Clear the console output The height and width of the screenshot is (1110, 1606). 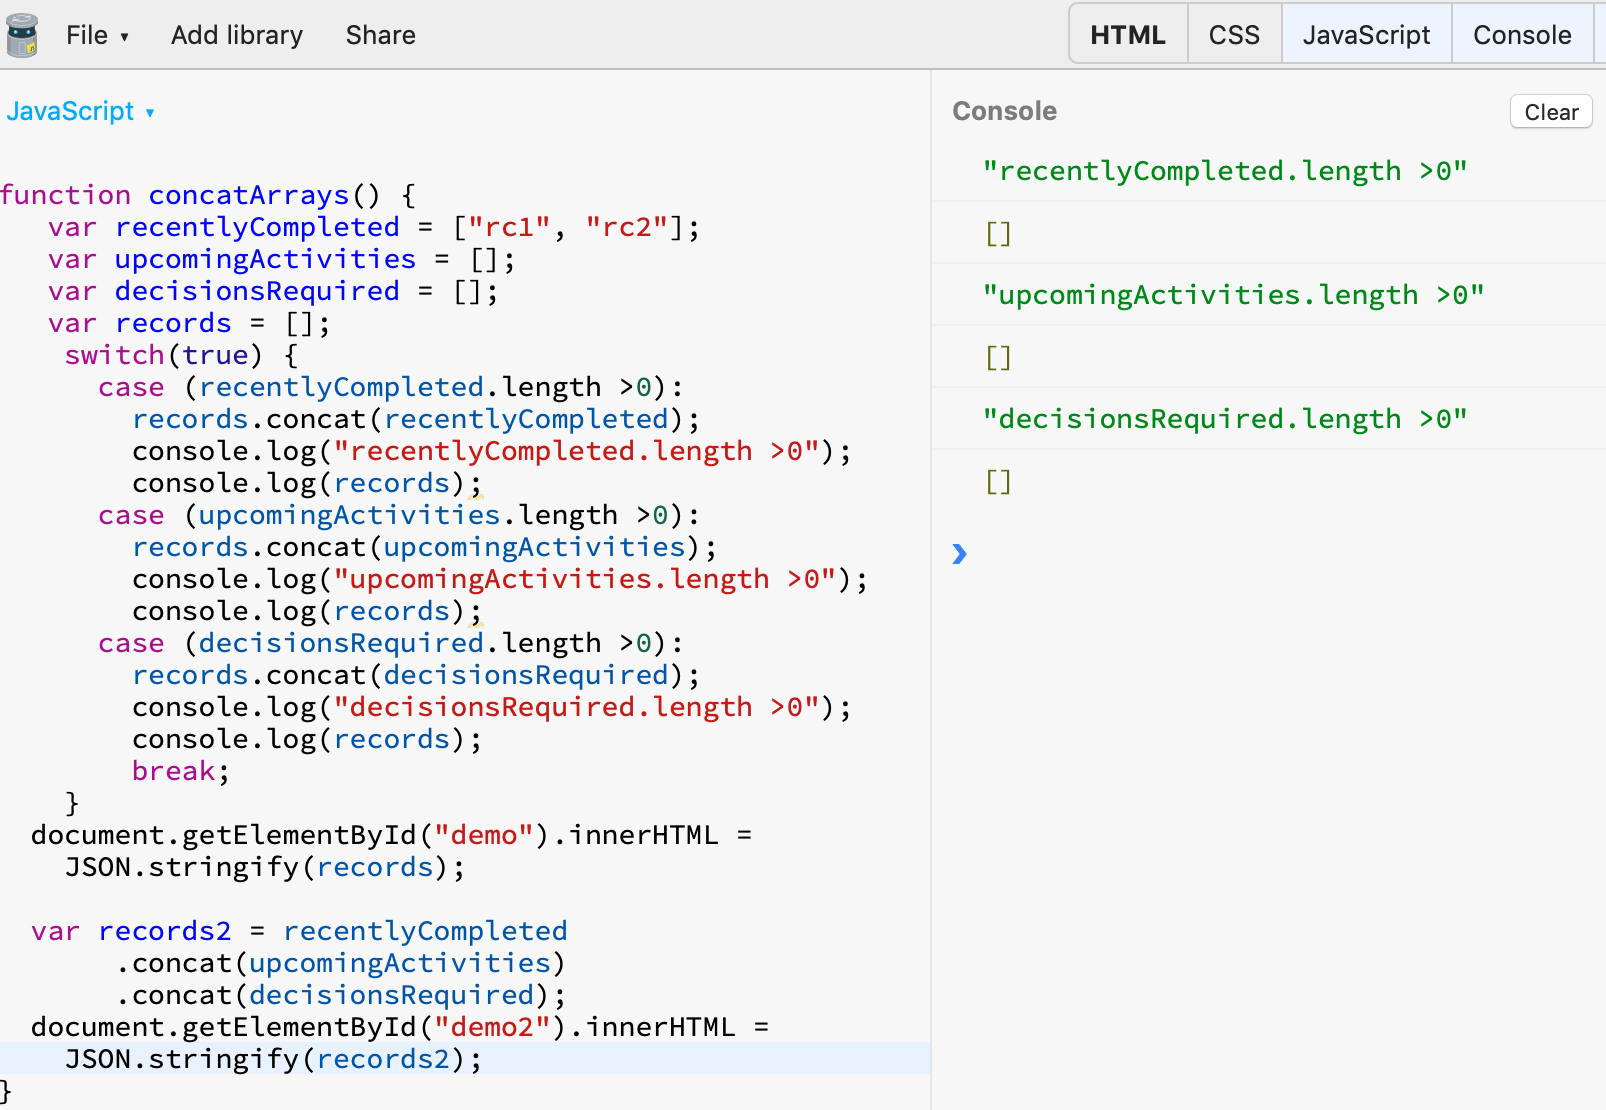point(1549,111)
